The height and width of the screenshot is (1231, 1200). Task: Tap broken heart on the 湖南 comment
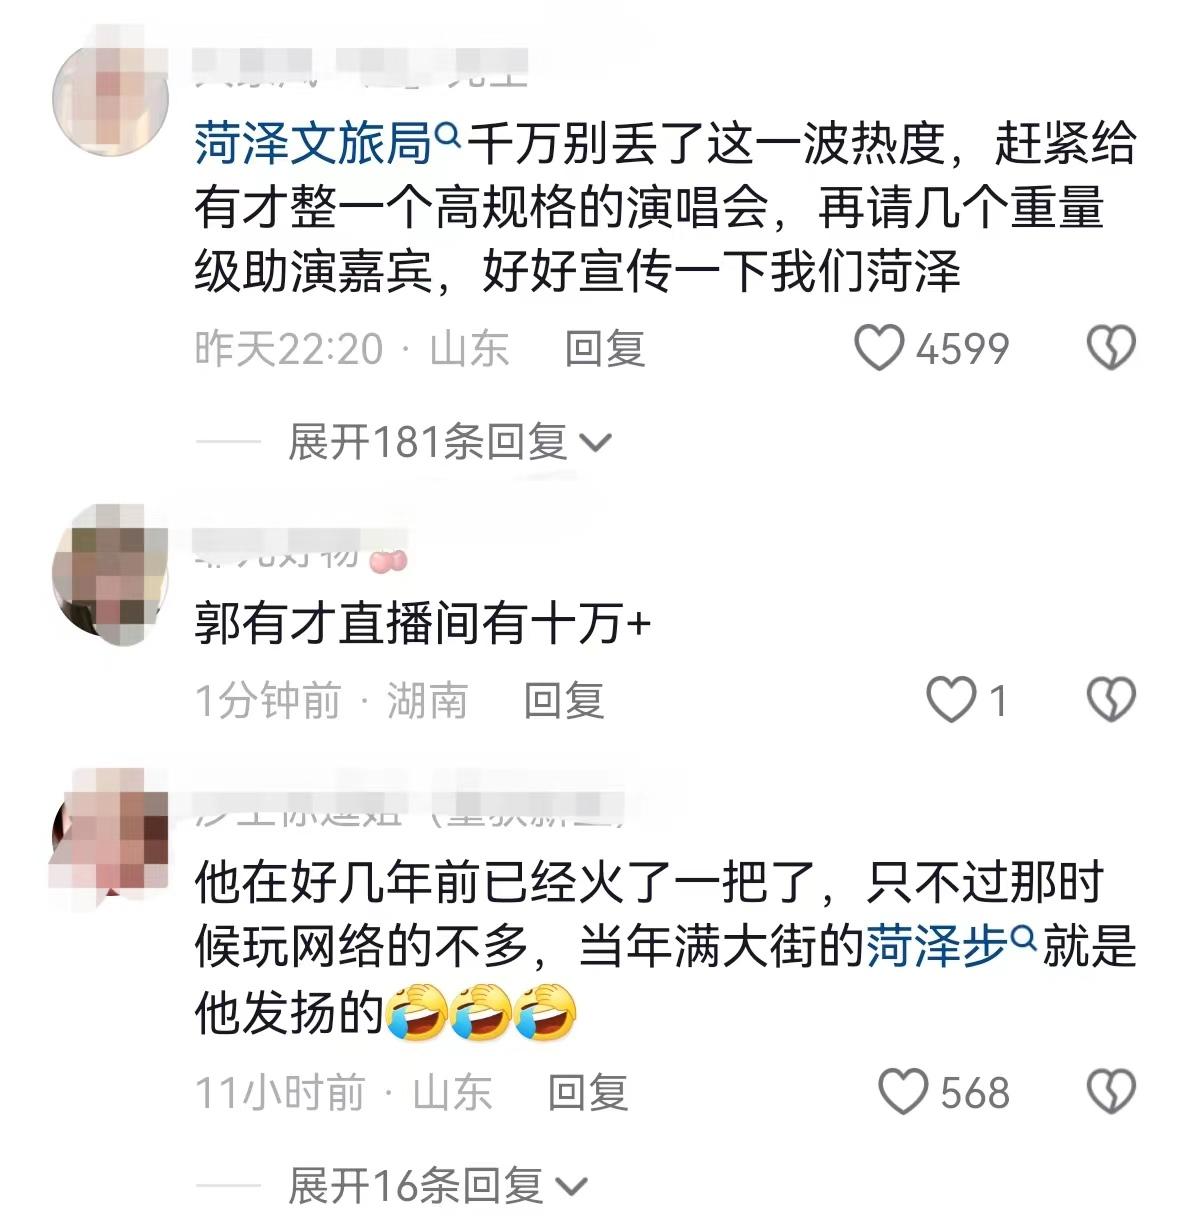click(x=1111, y=699)
